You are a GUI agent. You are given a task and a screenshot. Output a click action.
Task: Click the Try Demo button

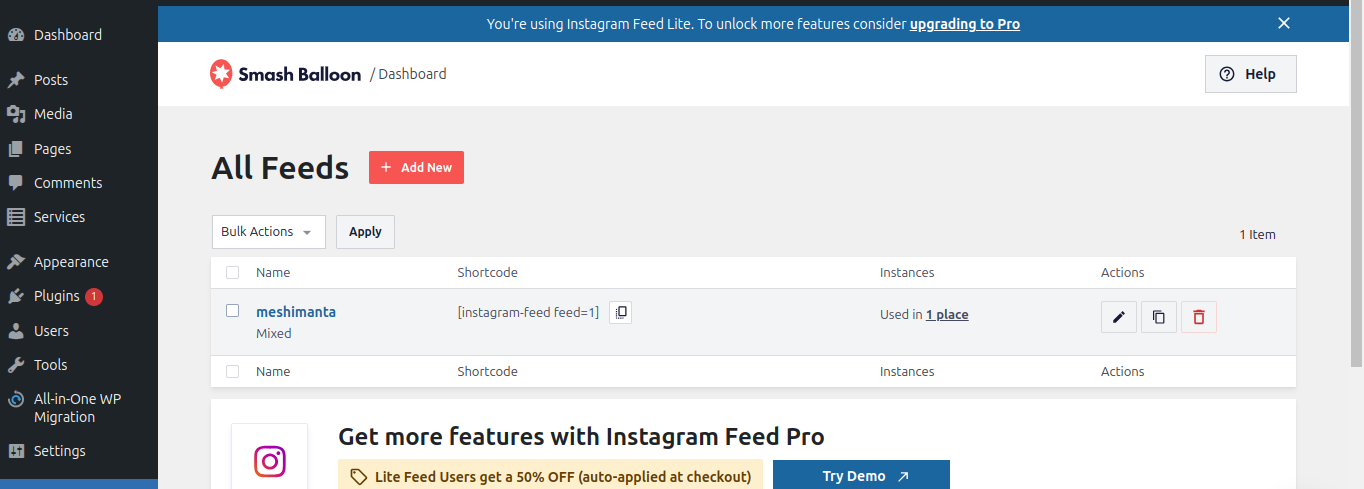click(861, 475)
